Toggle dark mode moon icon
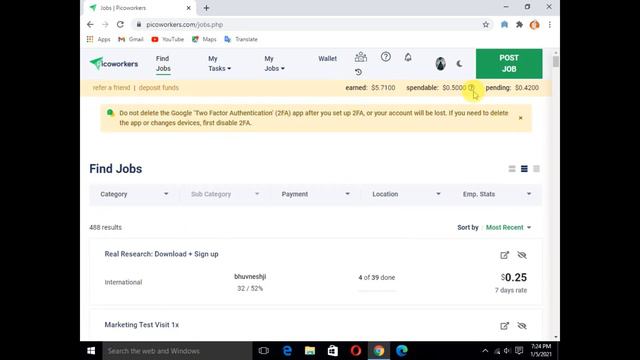 pos(460,64)
